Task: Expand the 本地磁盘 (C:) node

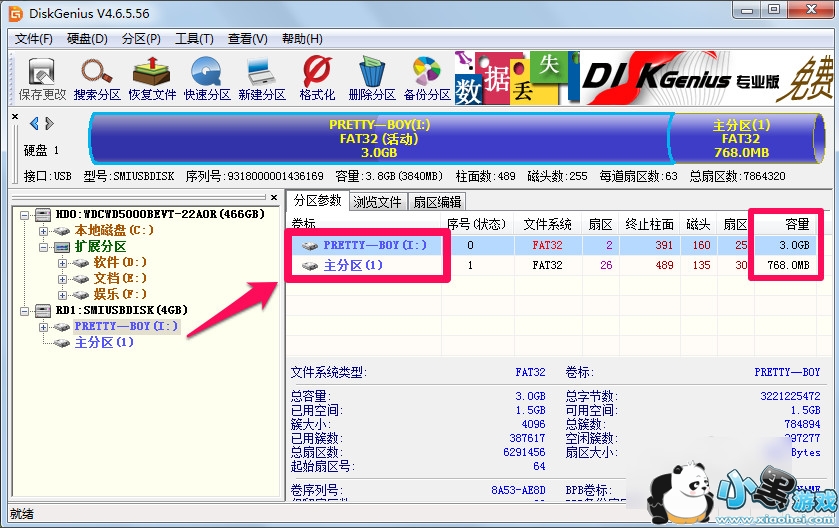Action: [x=43, y=231]
